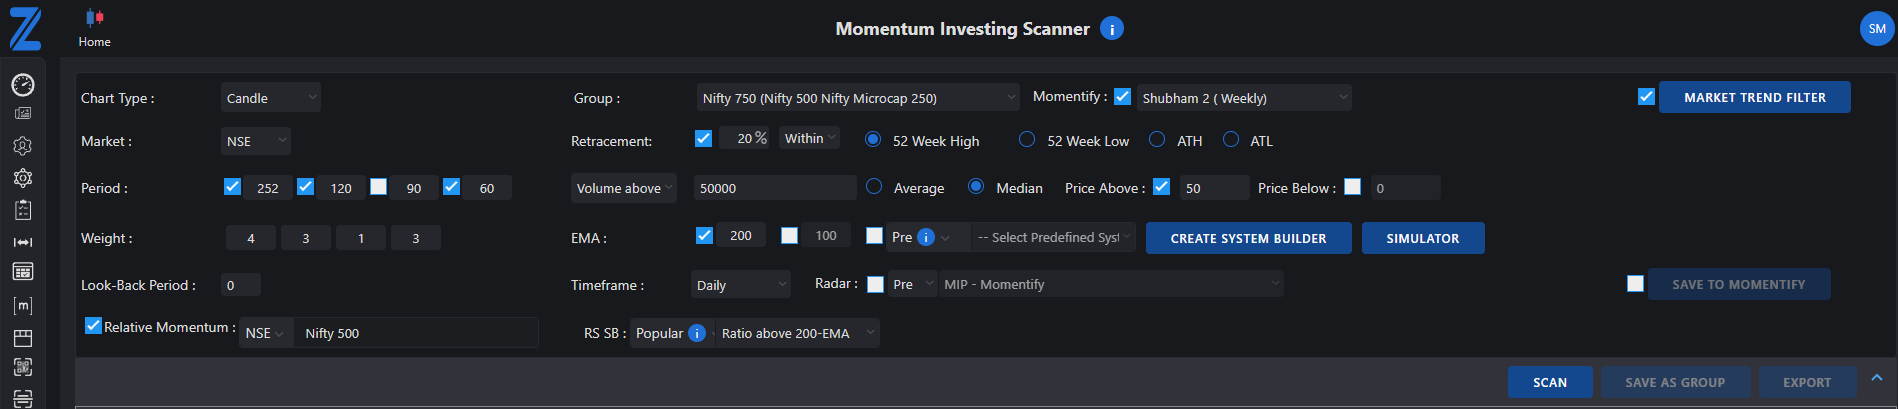1898x409 pixels.
Task: Open the Relative Momentum NSE exchange dropdown
Action: pos(266,333)
